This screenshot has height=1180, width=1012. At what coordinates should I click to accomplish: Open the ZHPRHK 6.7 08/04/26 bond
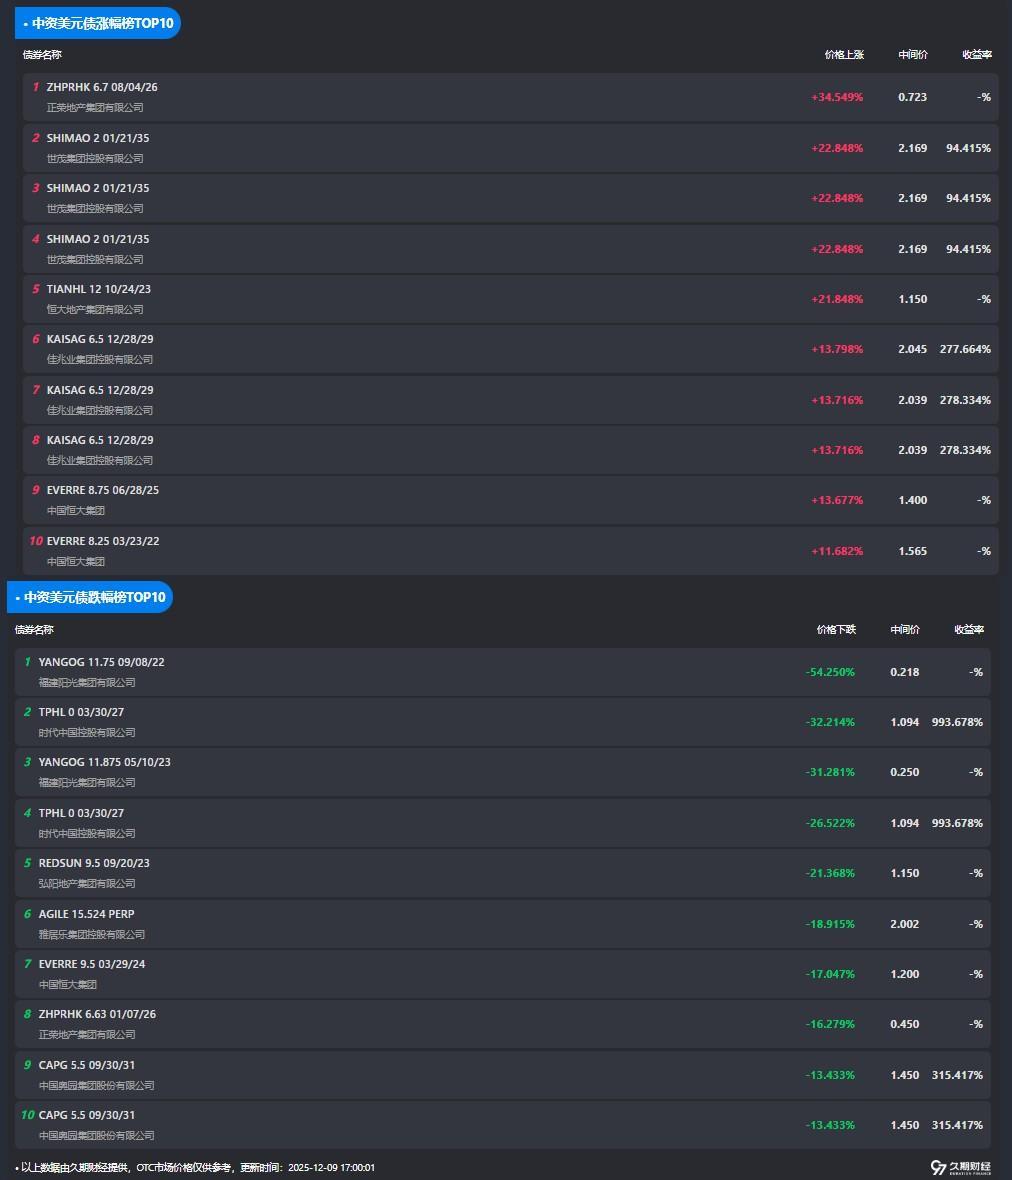pyautogui.click(x=102, y=87)
